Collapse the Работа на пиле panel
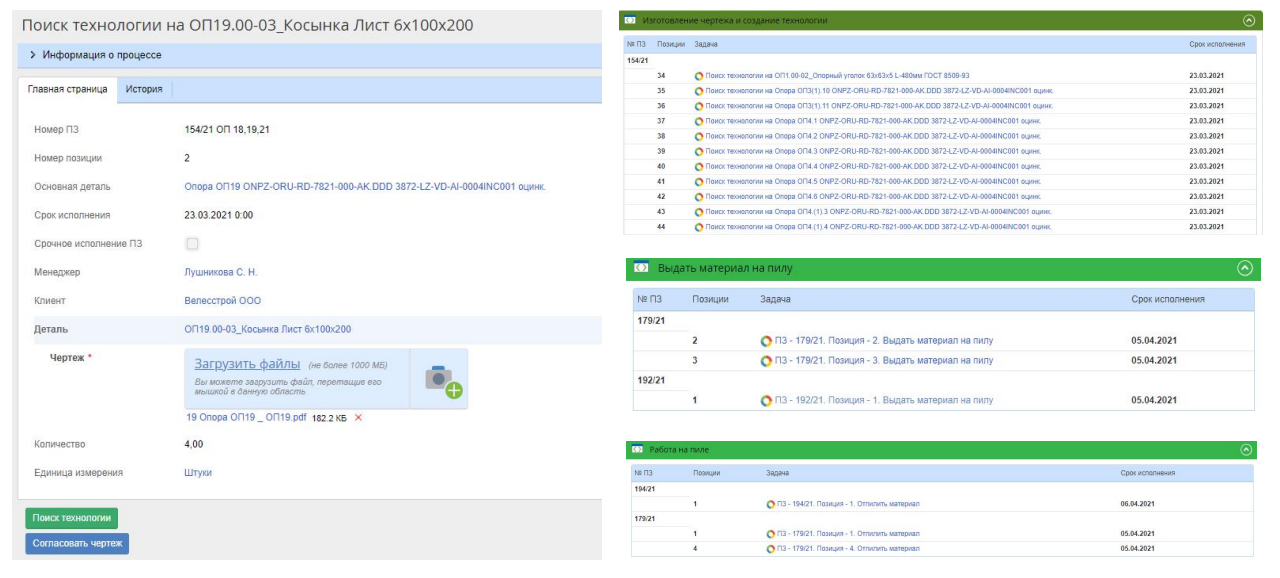 pyautogui.click(x=1246, y=450)
